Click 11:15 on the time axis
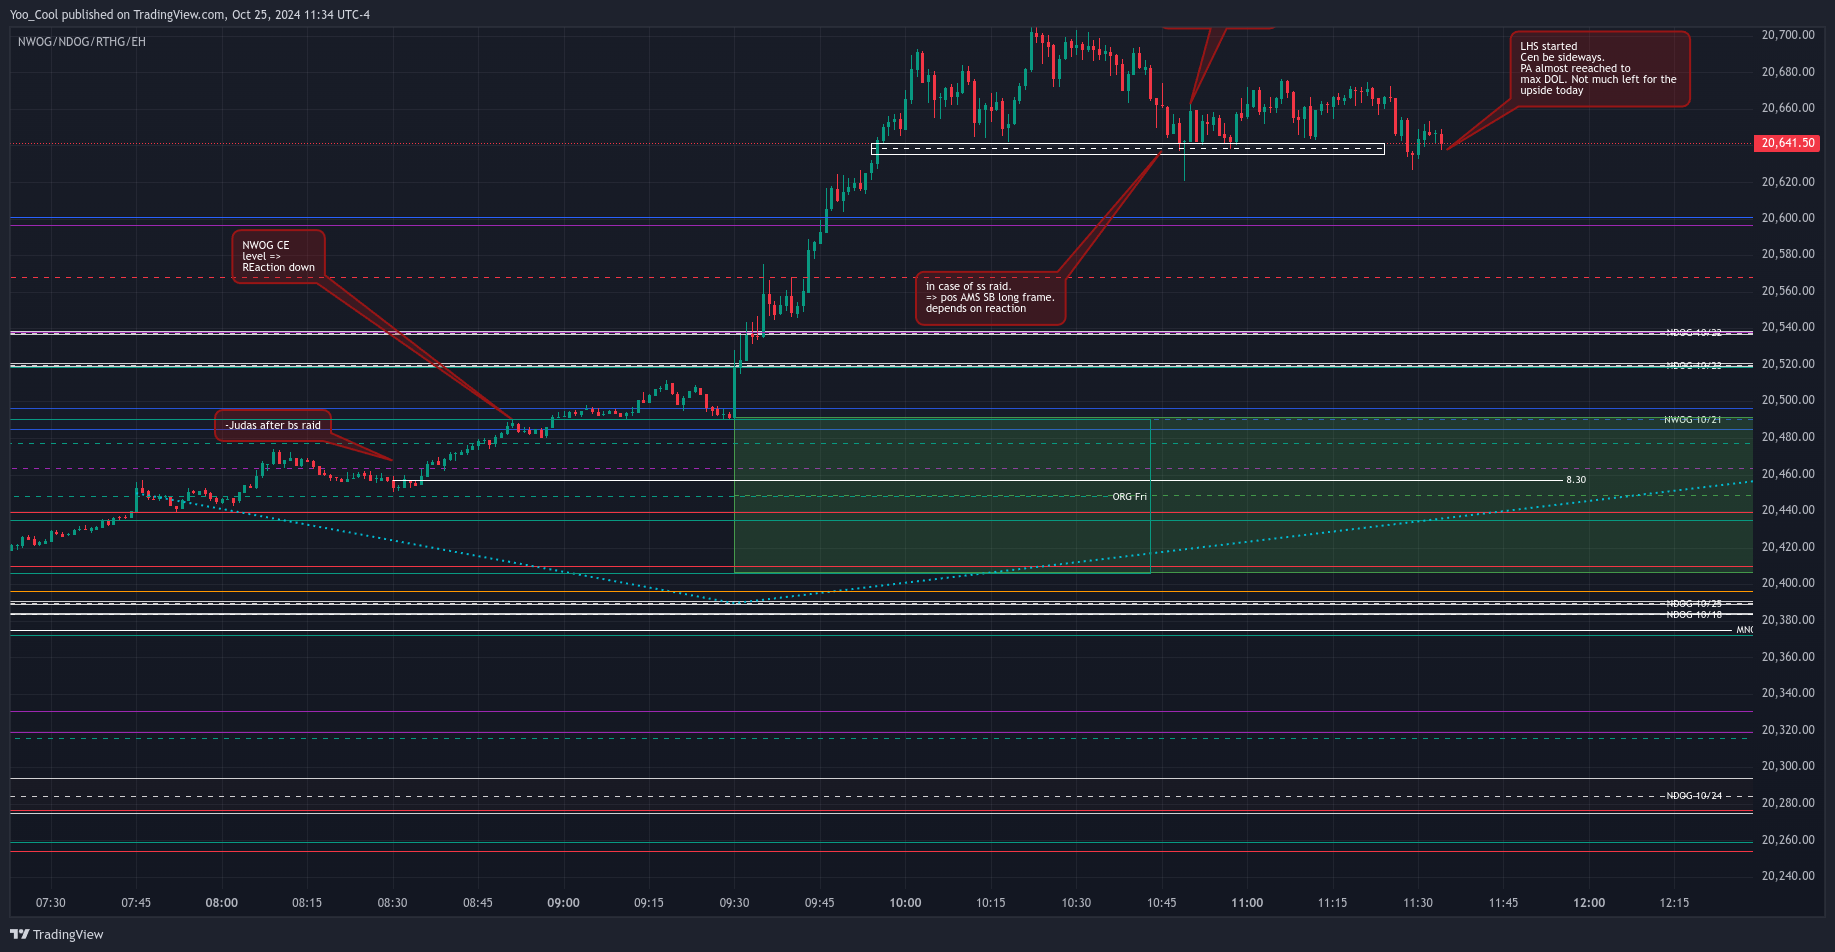The image size is (1835, 952). (1333, 903)
